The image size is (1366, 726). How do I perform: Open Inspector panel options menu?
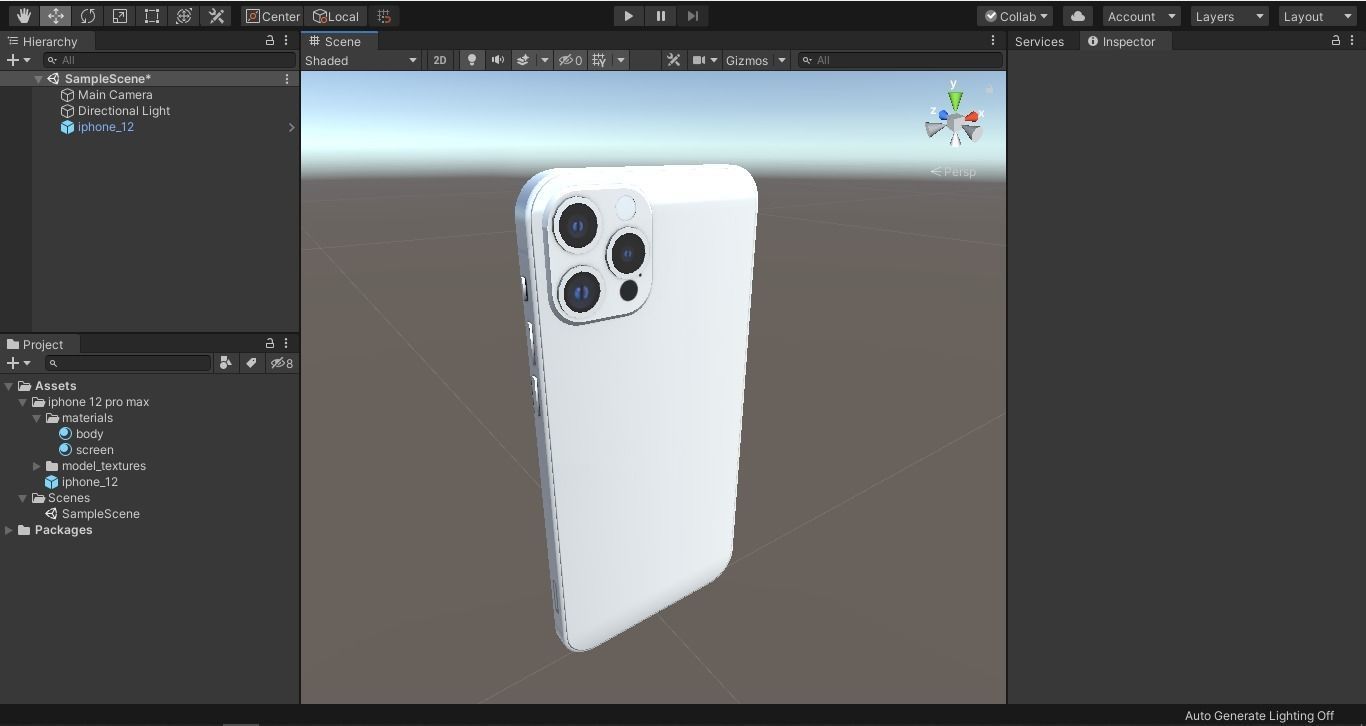click(1352, 41)
